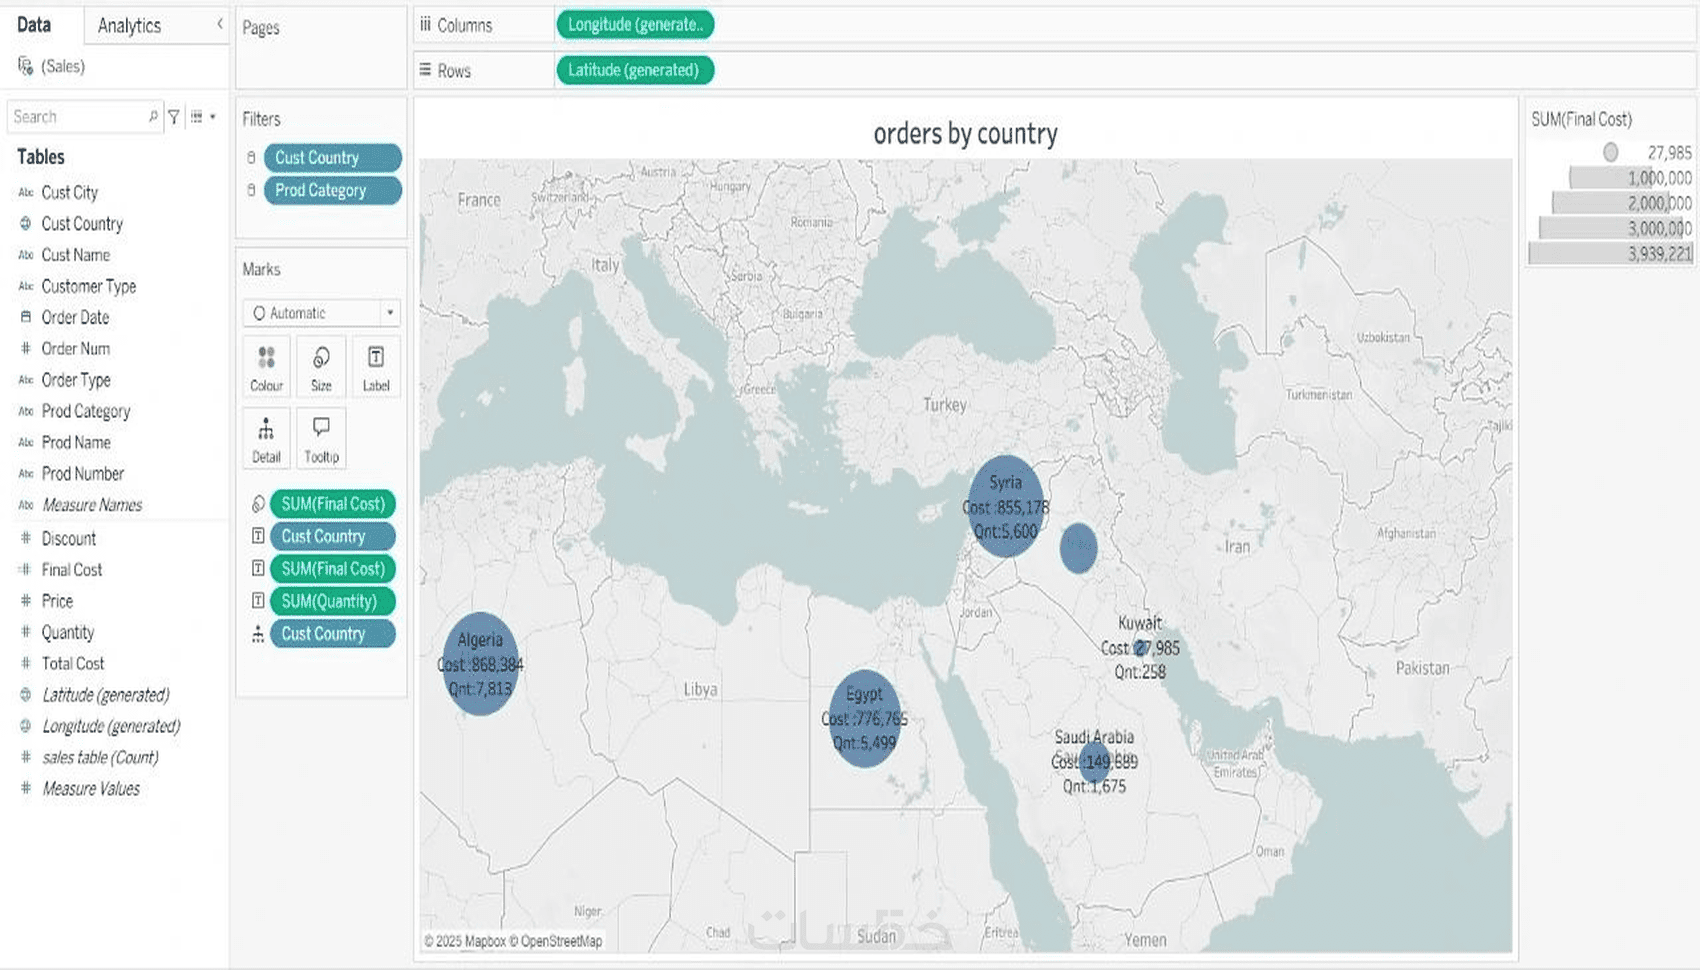Image resolution: width=1700 pixels, height=970 pixels.
Task: Click the Columns shelf icon
Action: (x=425, y=25)
